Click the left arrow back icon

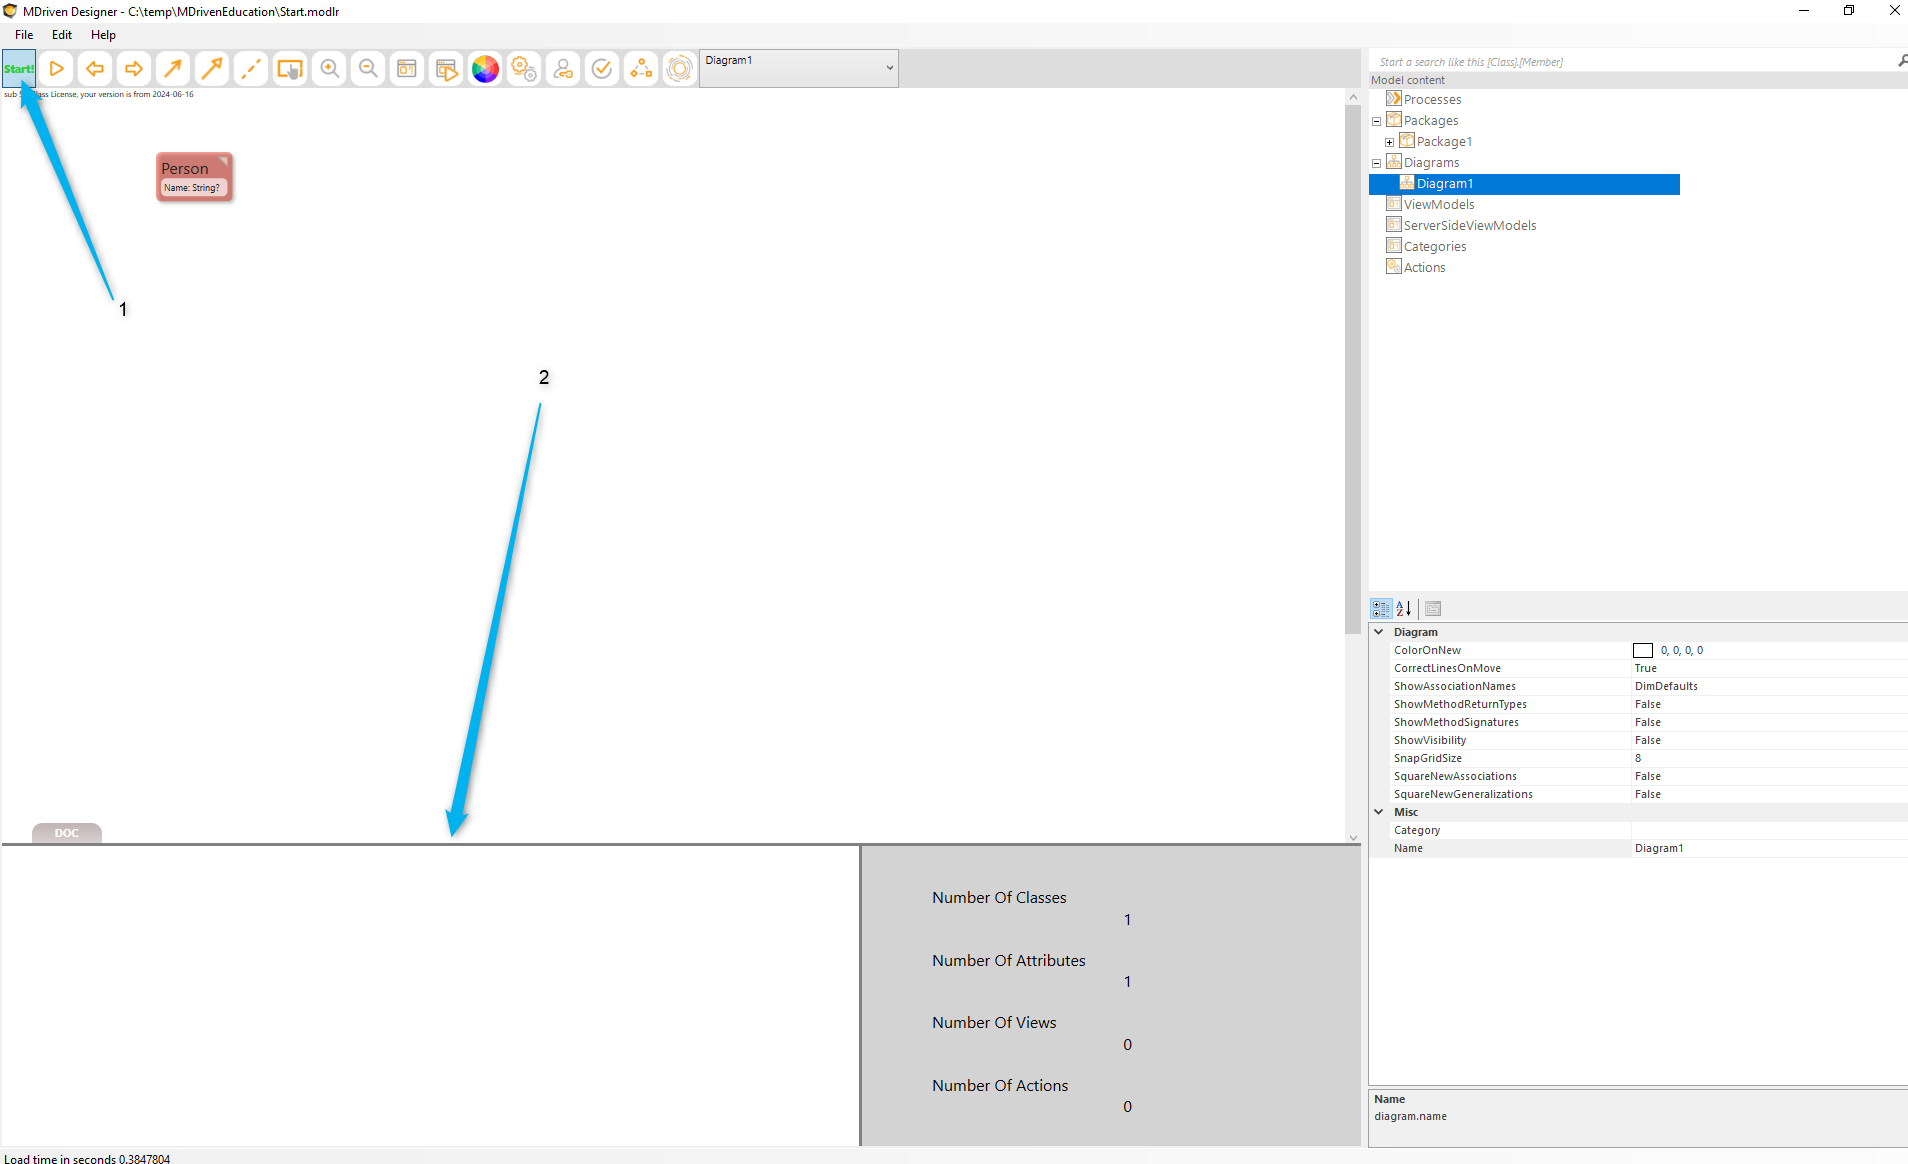(95, 69)
